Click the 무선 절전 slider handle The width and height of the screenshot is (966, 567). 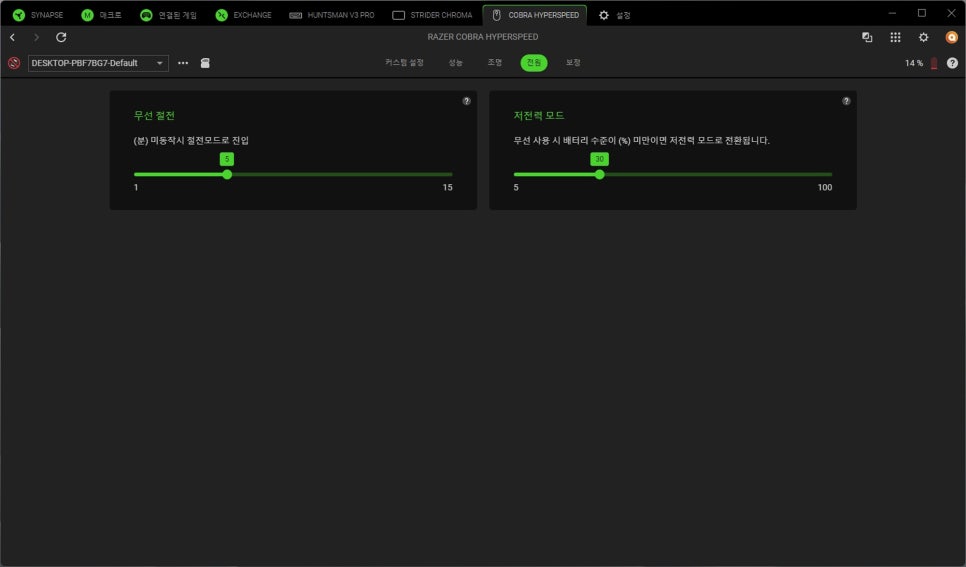click(x=227, y=174)
